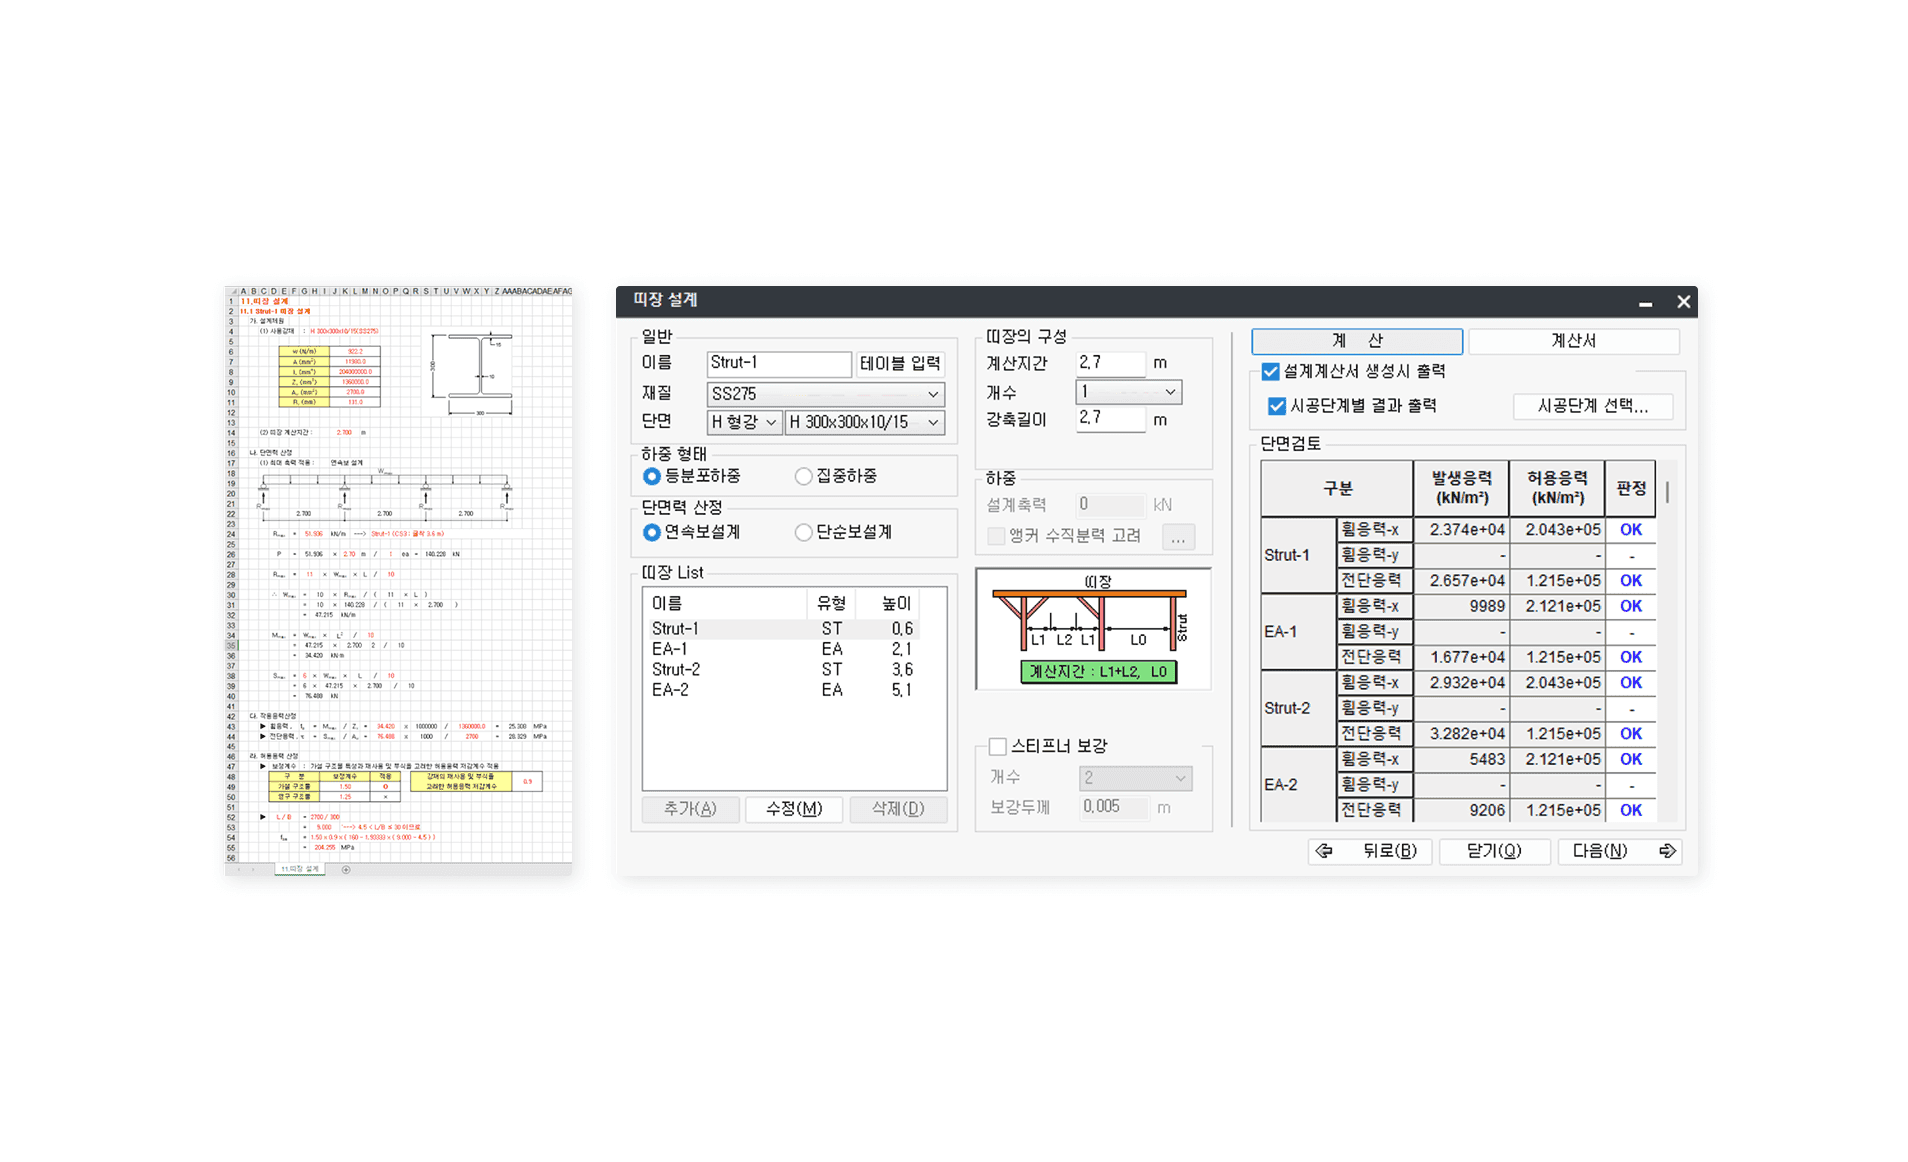Image resolution: width=1908 pixels, height=1162 pixels.
Task: Switch to the 계산서 tab
Action: 1573,341
